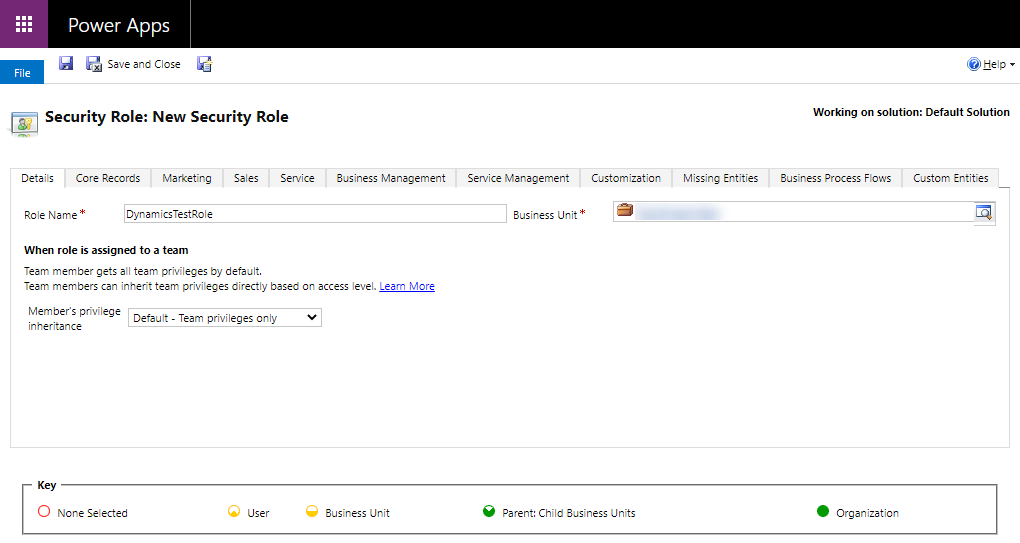Click the Business Unit briefcase icon
Image resolution: width=1020 pixels, height=543 pixels.
(625, 211)
